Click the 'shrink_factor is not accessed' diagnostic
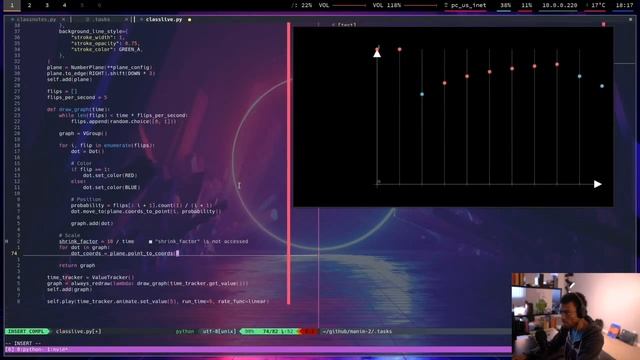 coord(201,242)
